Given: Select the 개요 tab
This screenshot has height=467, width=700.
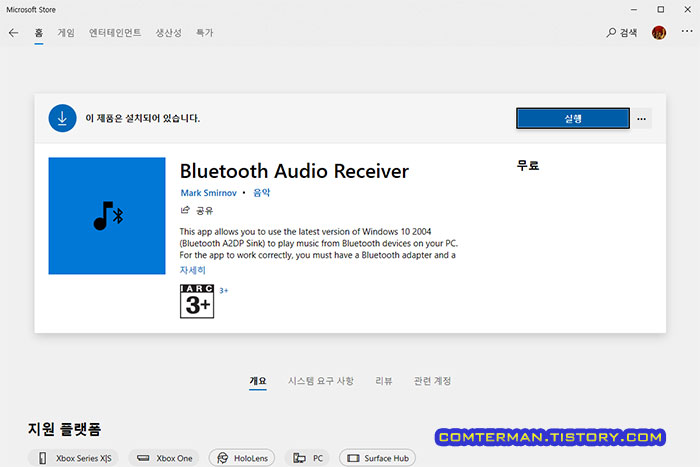Looking at the screenshot, I should 258,381.
